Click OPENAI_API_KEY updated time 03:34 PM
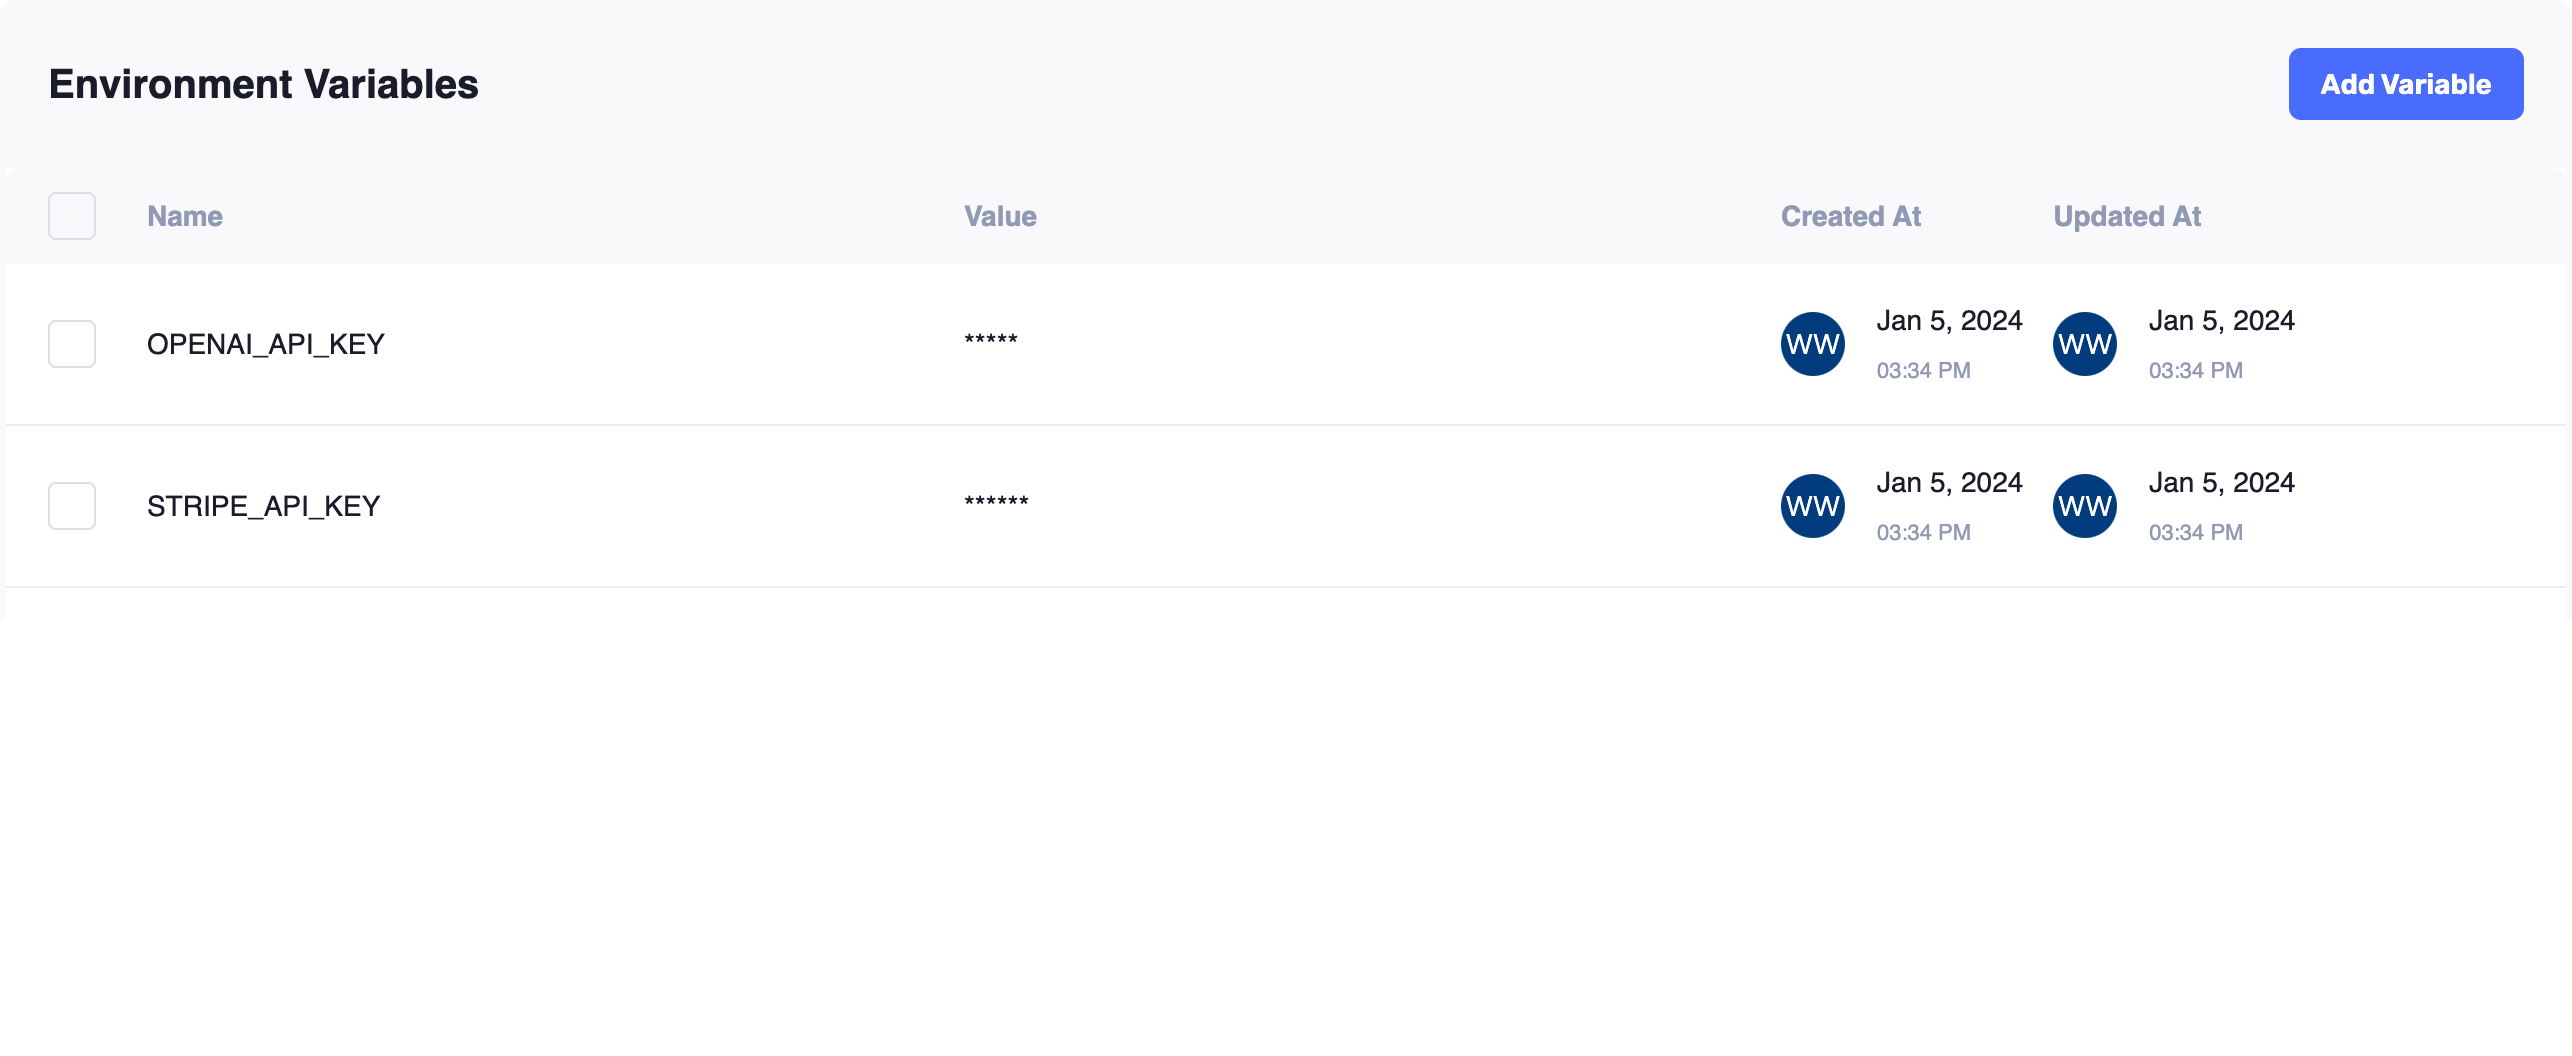This screenshot has height=1056, width=2572. (x=2195, y=371)
